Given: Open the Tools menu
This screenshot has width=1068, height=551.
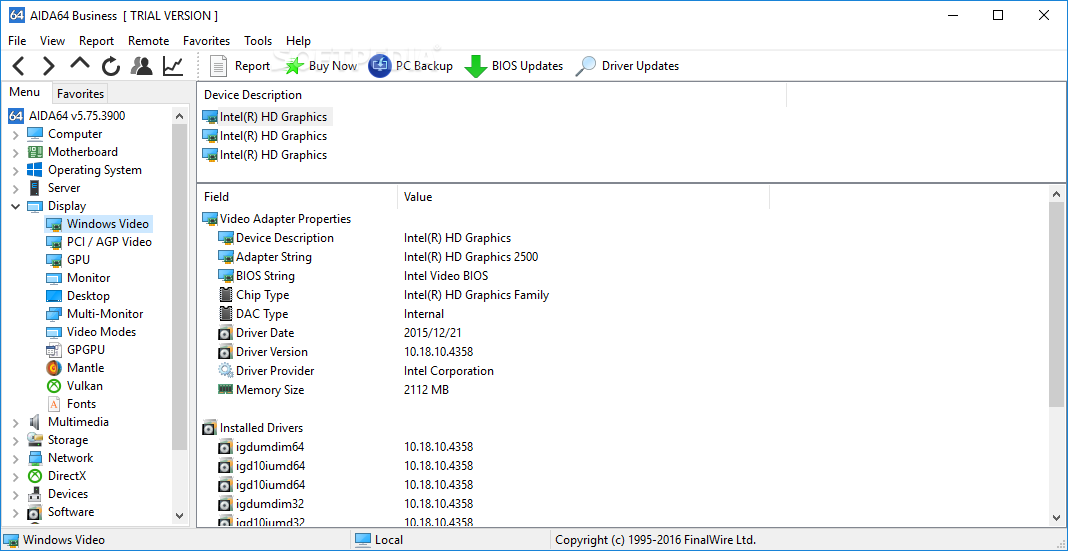Looking at the screenshot, I should [x=258, y=41].
